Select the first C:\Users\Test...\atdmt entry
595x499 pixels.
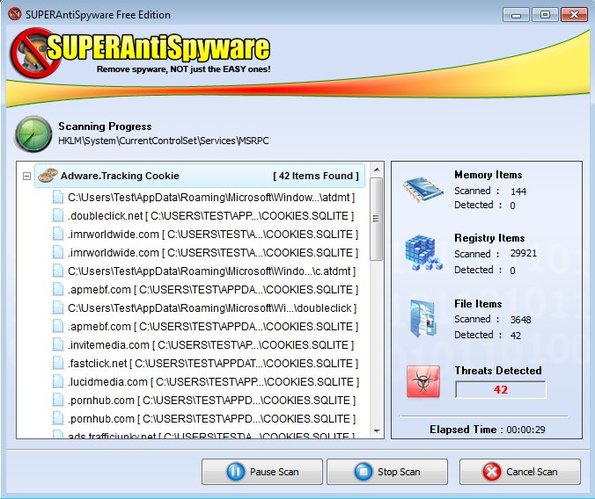[211, 197]
